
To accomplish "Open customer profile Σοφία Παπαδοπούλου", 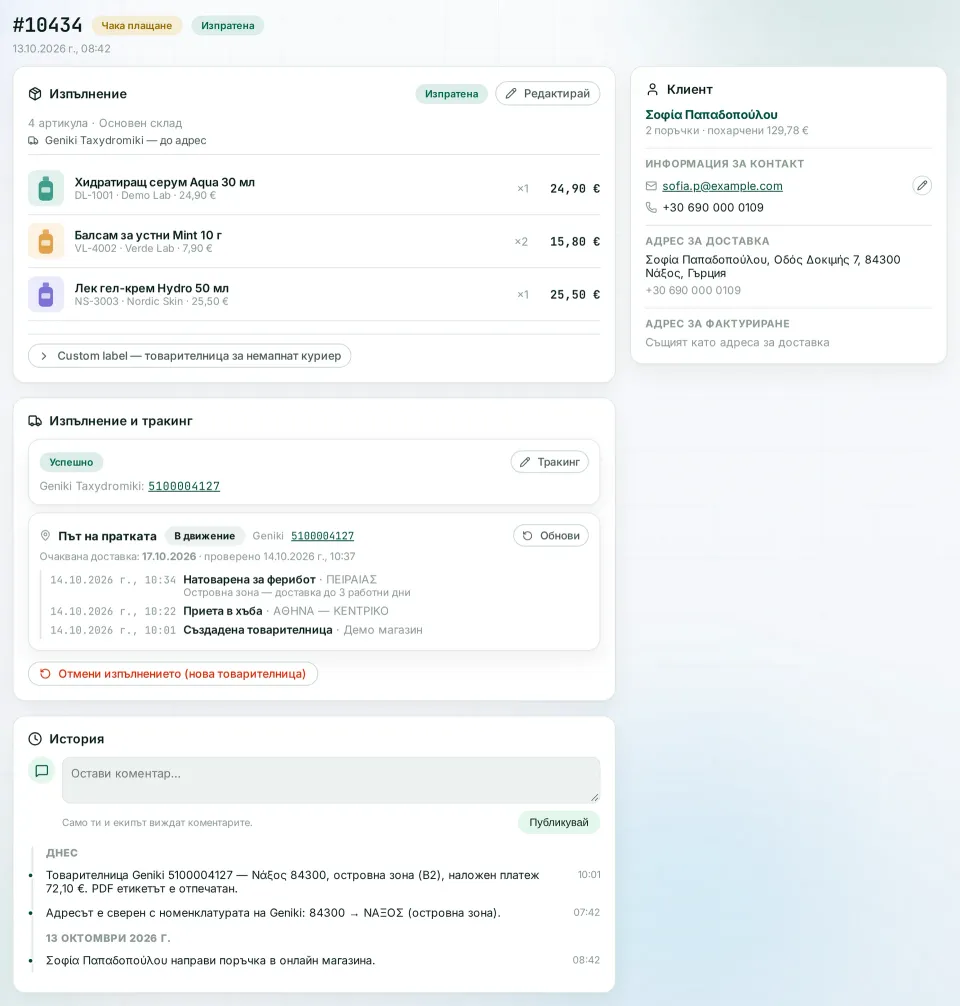I will [712, 114].
